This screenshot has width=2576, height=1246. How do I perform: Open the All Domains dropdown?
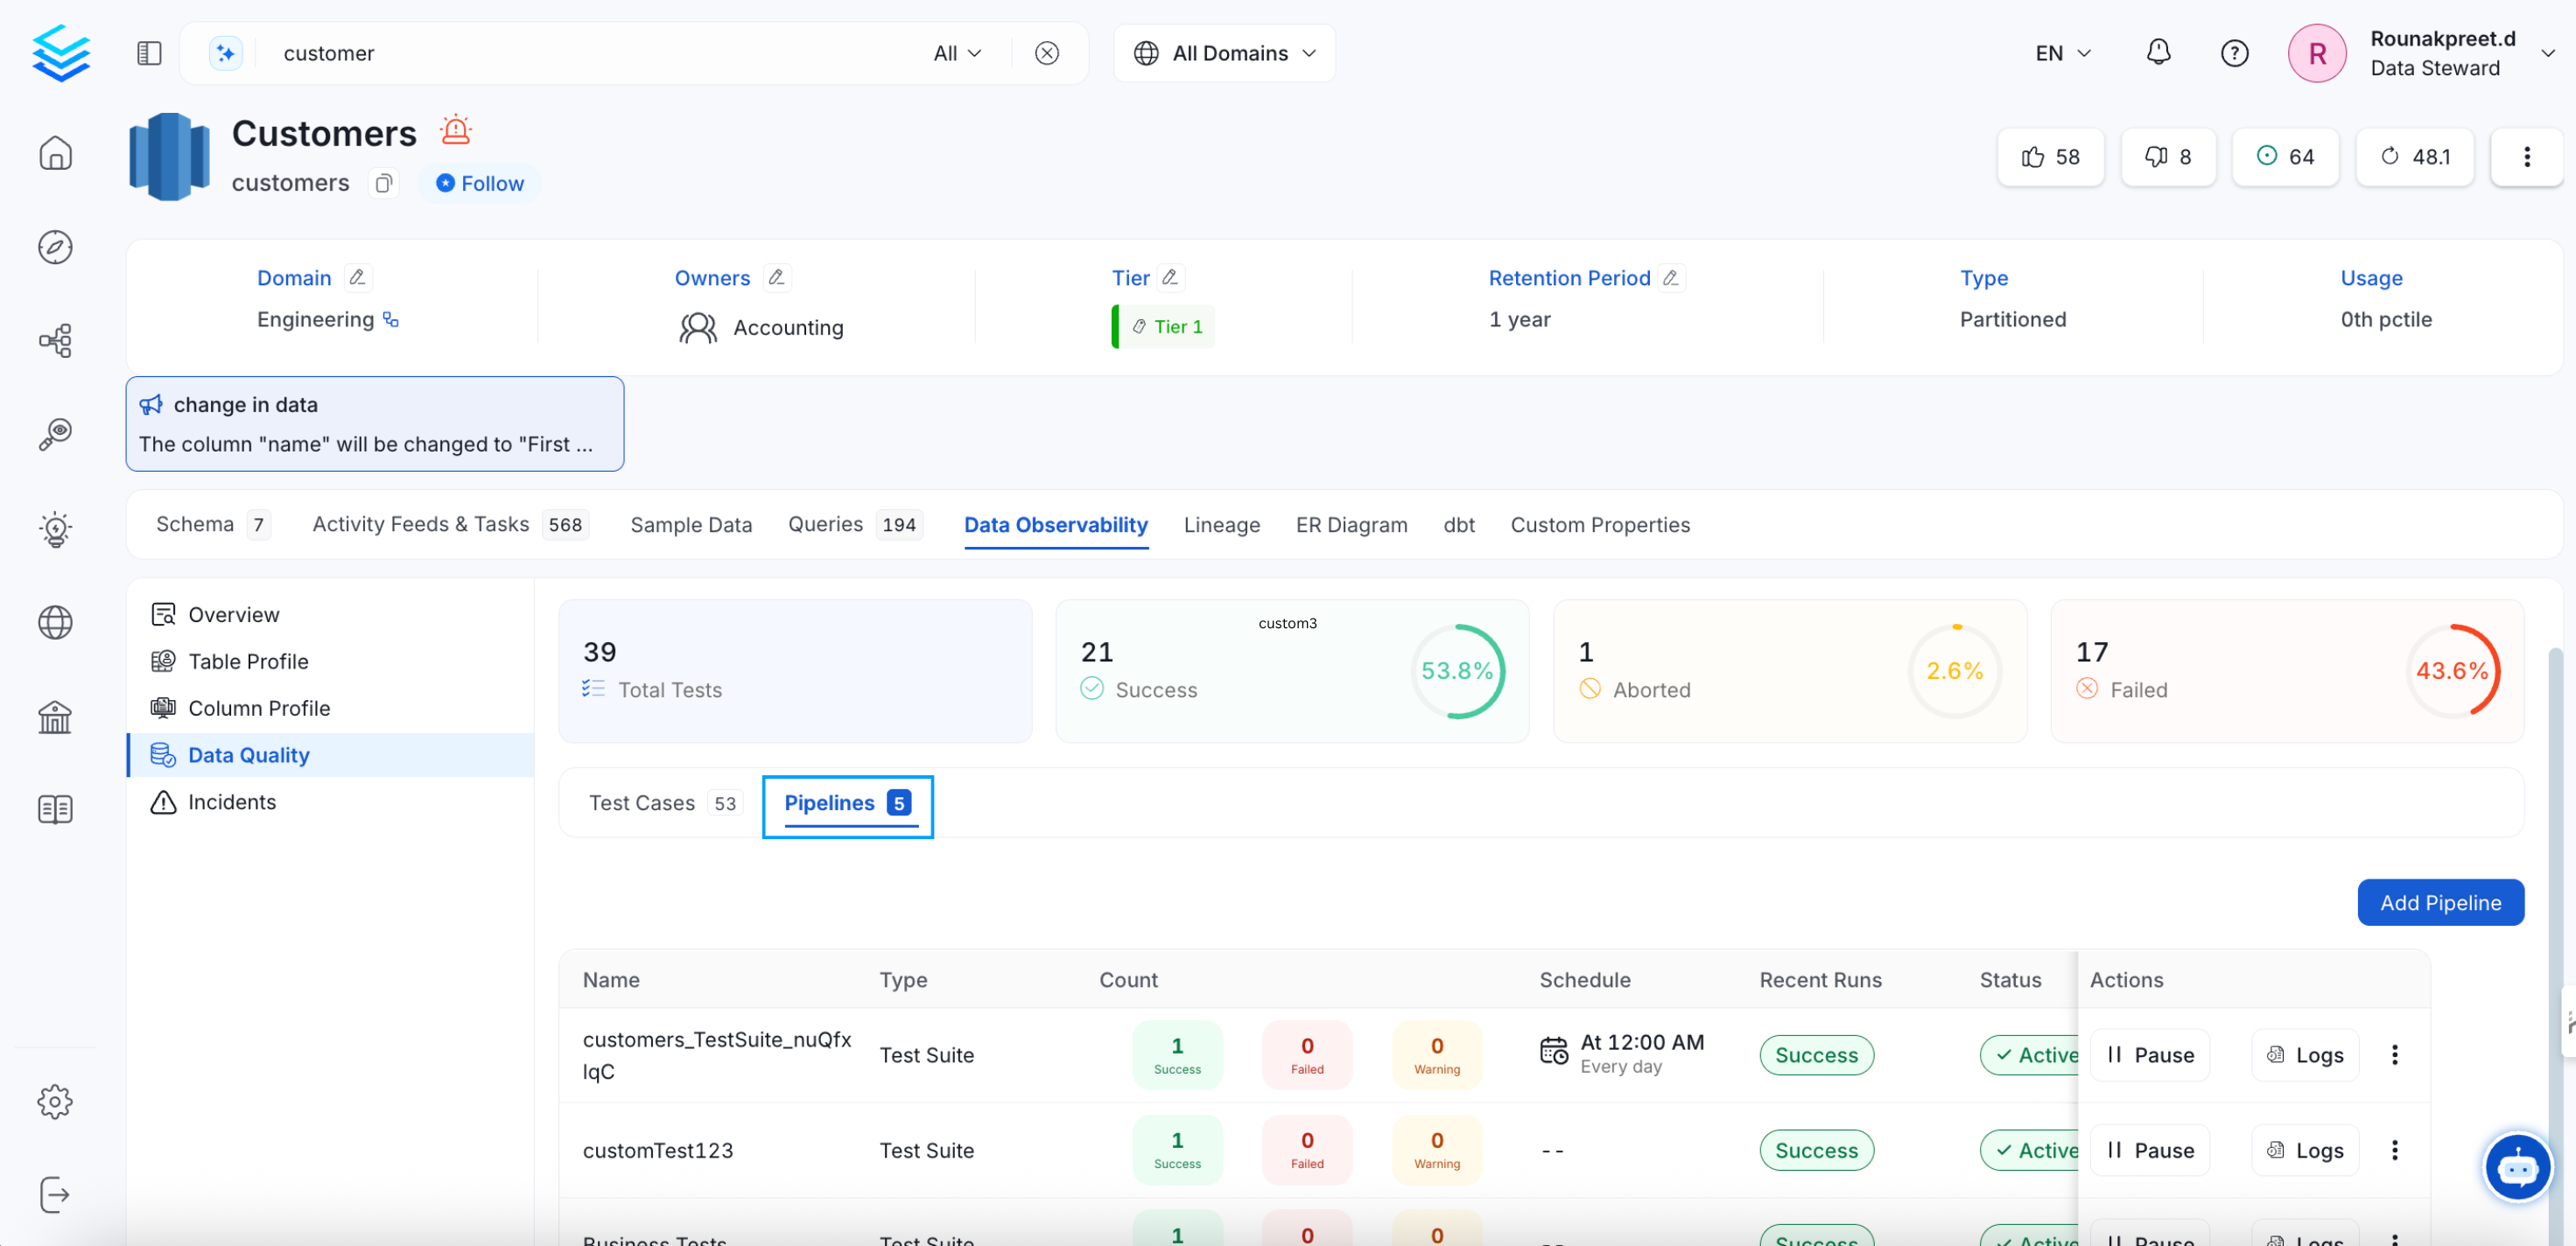click(1223, 53)
